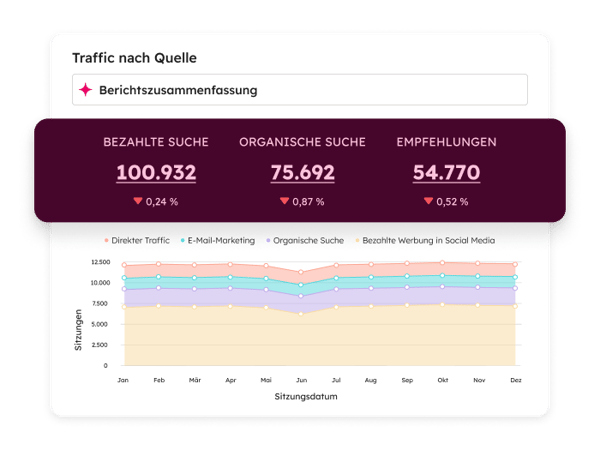Click the EMPFEHLUNGEN label
600x450 pixels.
(x=447, y=142)
